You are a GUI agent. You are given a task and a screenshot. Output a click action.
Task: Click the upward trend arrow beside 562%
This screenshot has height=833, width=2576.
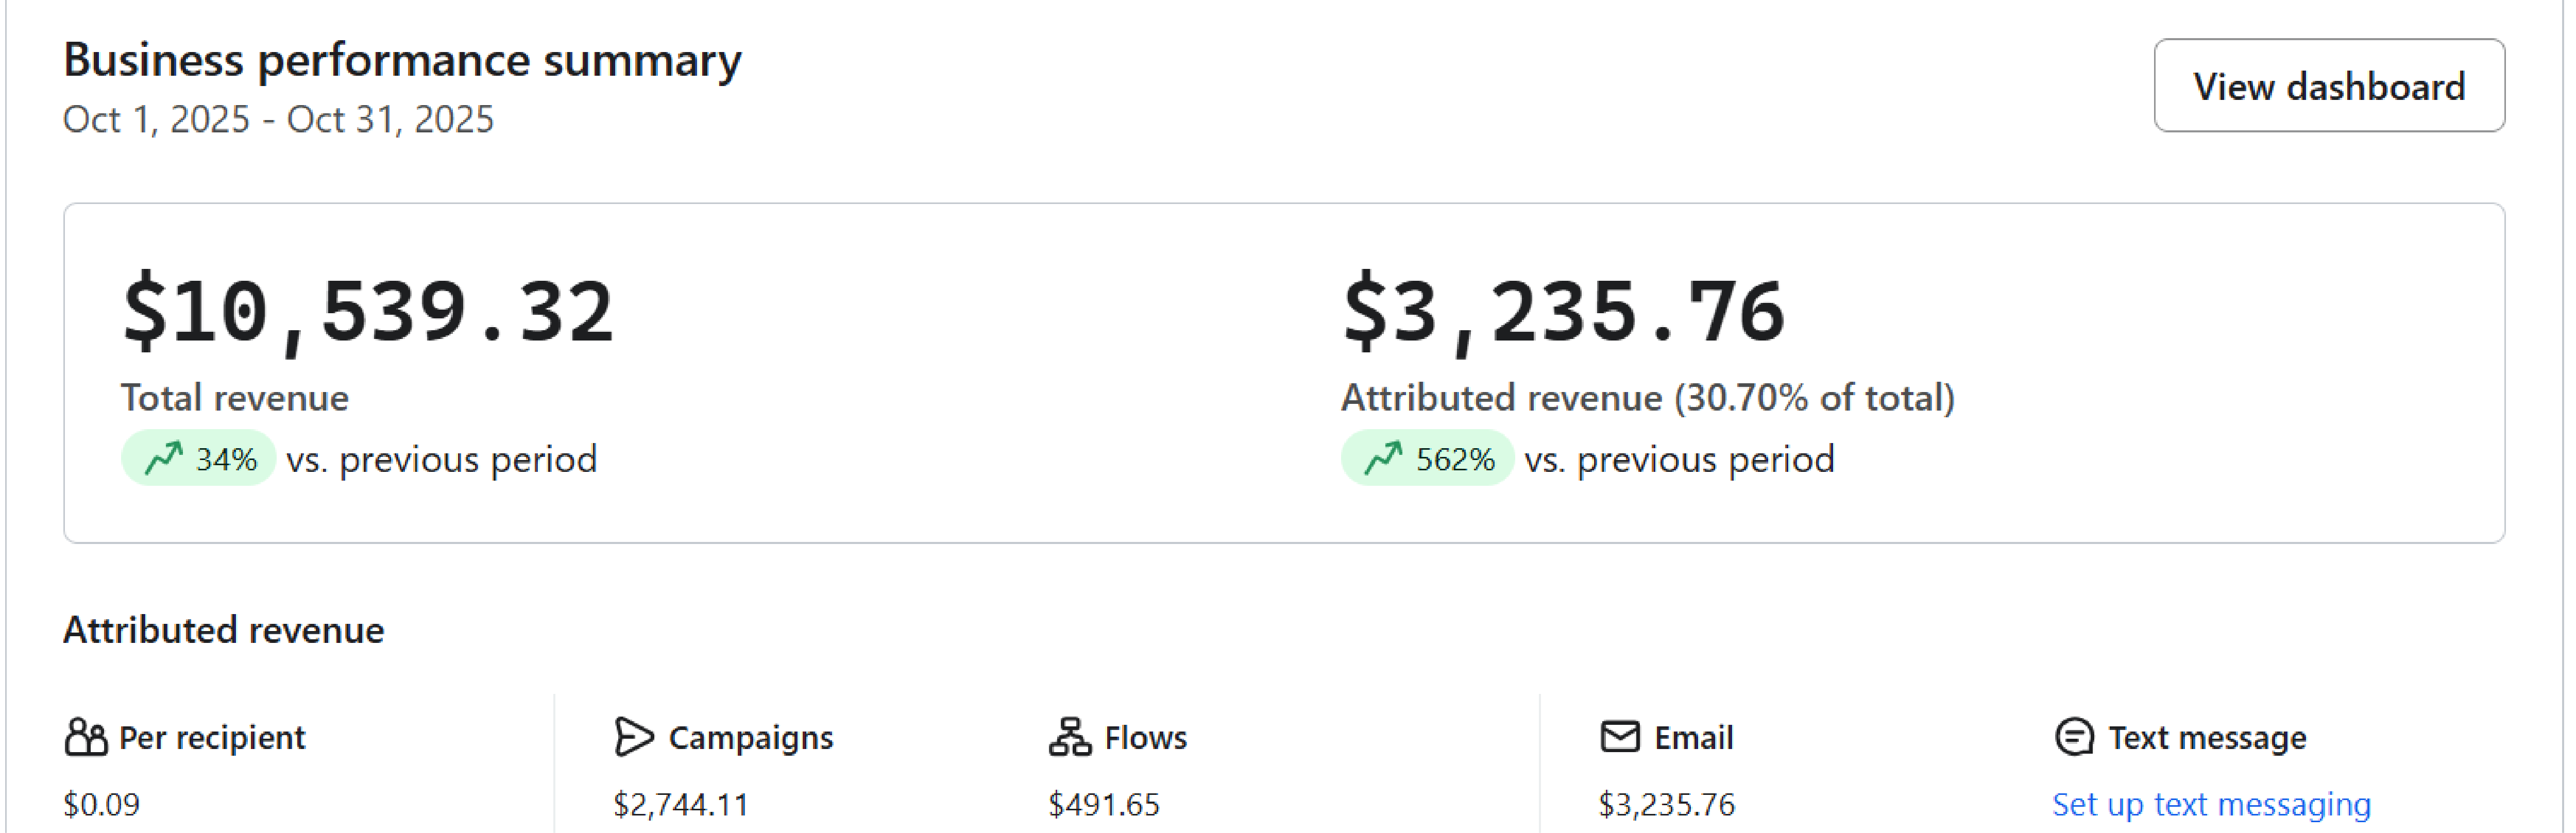click(1383, 458)
